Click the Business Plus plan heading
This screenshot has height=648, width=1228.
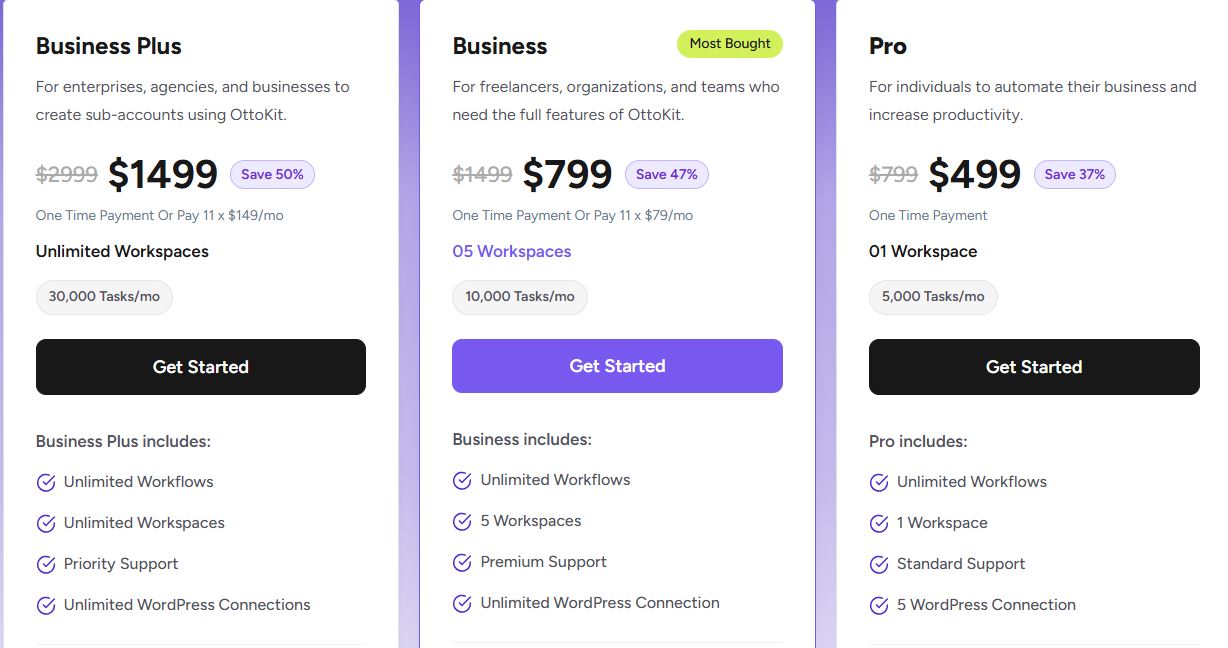coord(109,46)
